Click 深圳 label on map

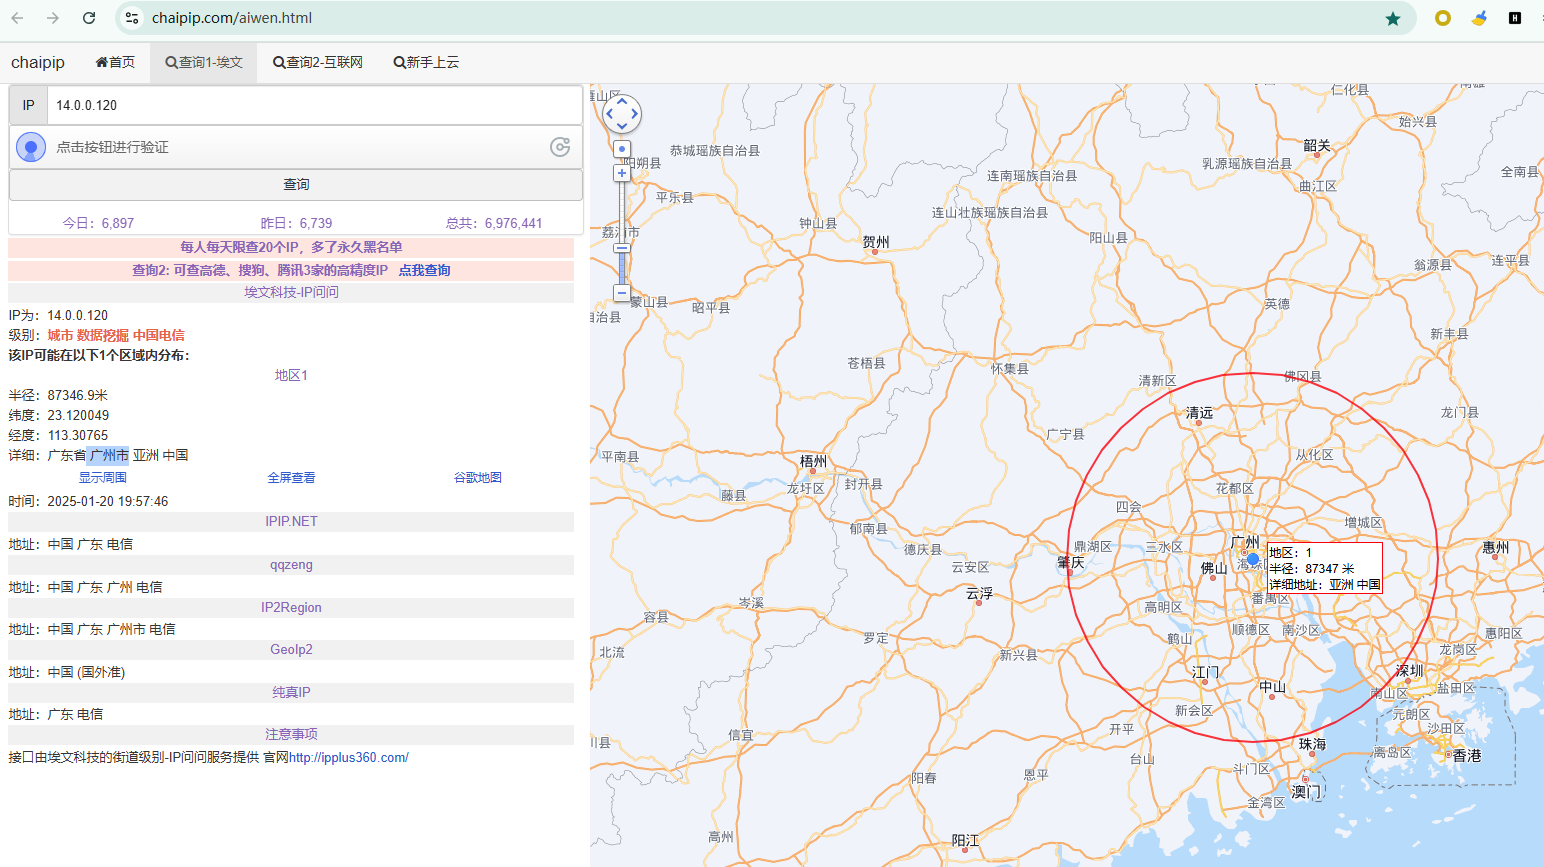coord(1409,670)
